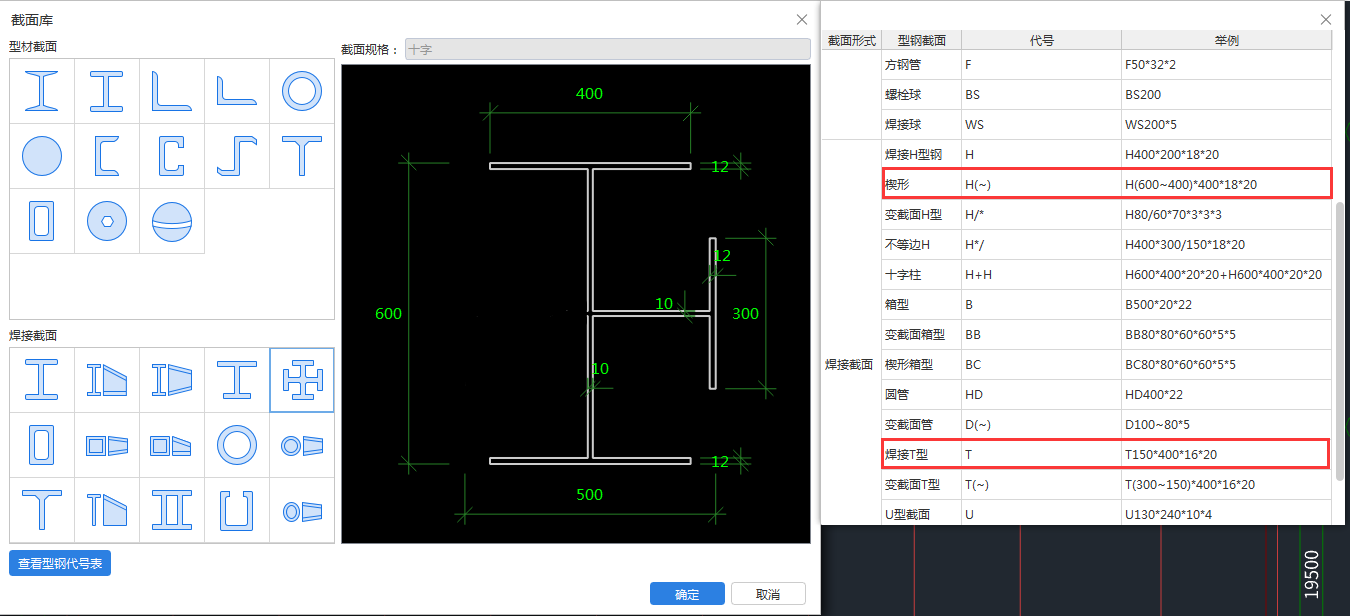Click the 截面形式 column header

click(851, 40)
